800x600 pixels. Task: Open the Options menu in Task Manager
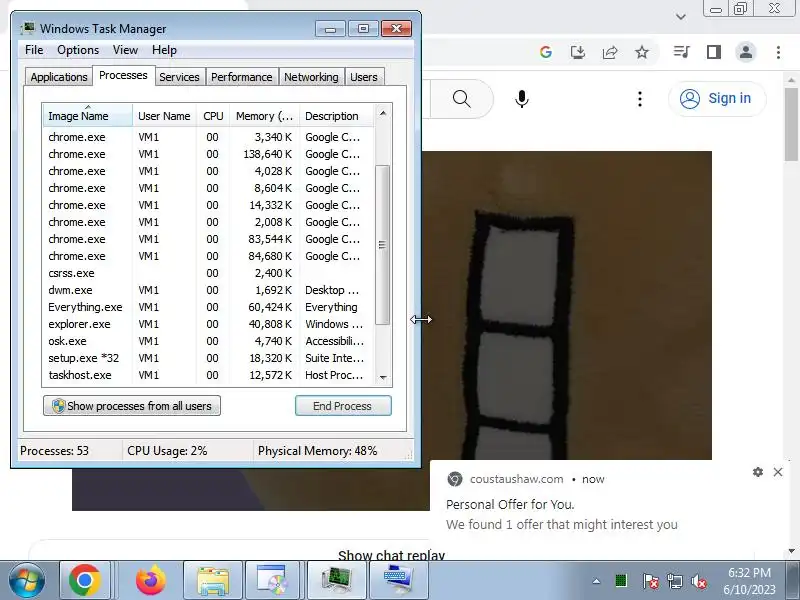[78, 50]
